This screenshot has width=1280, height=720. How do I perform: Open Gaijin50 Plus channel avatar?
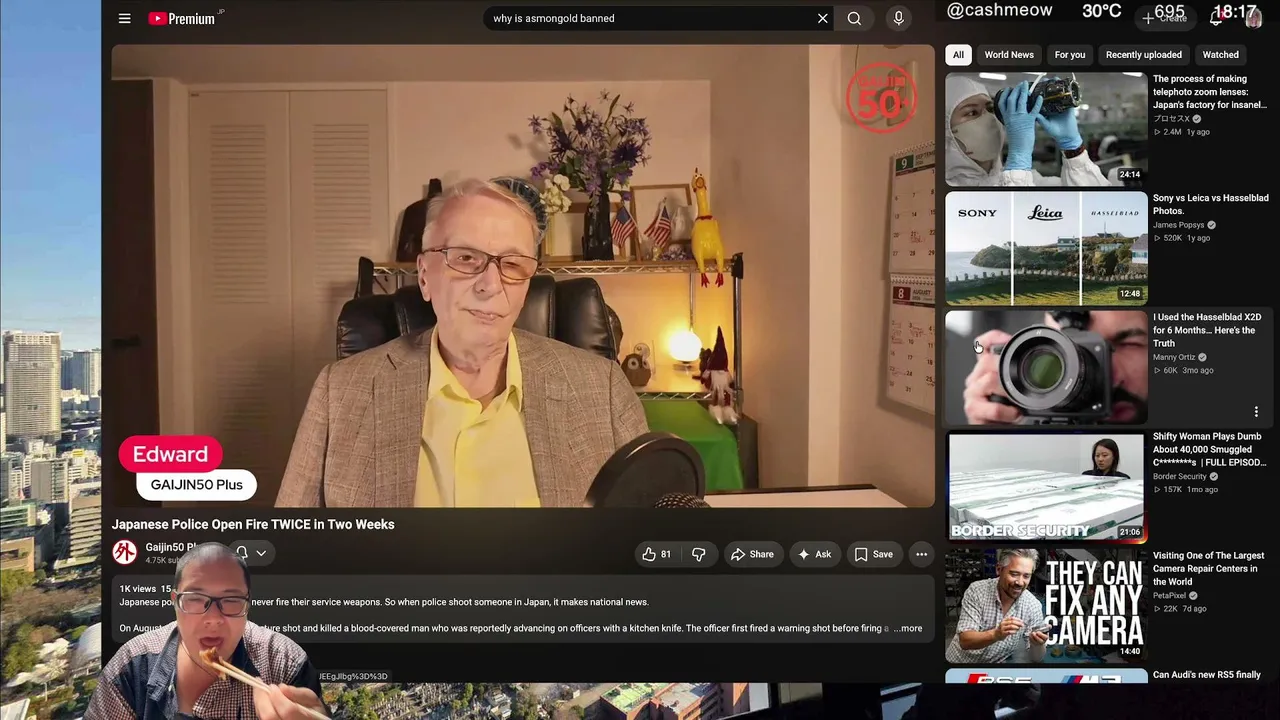tap(124, 552)
